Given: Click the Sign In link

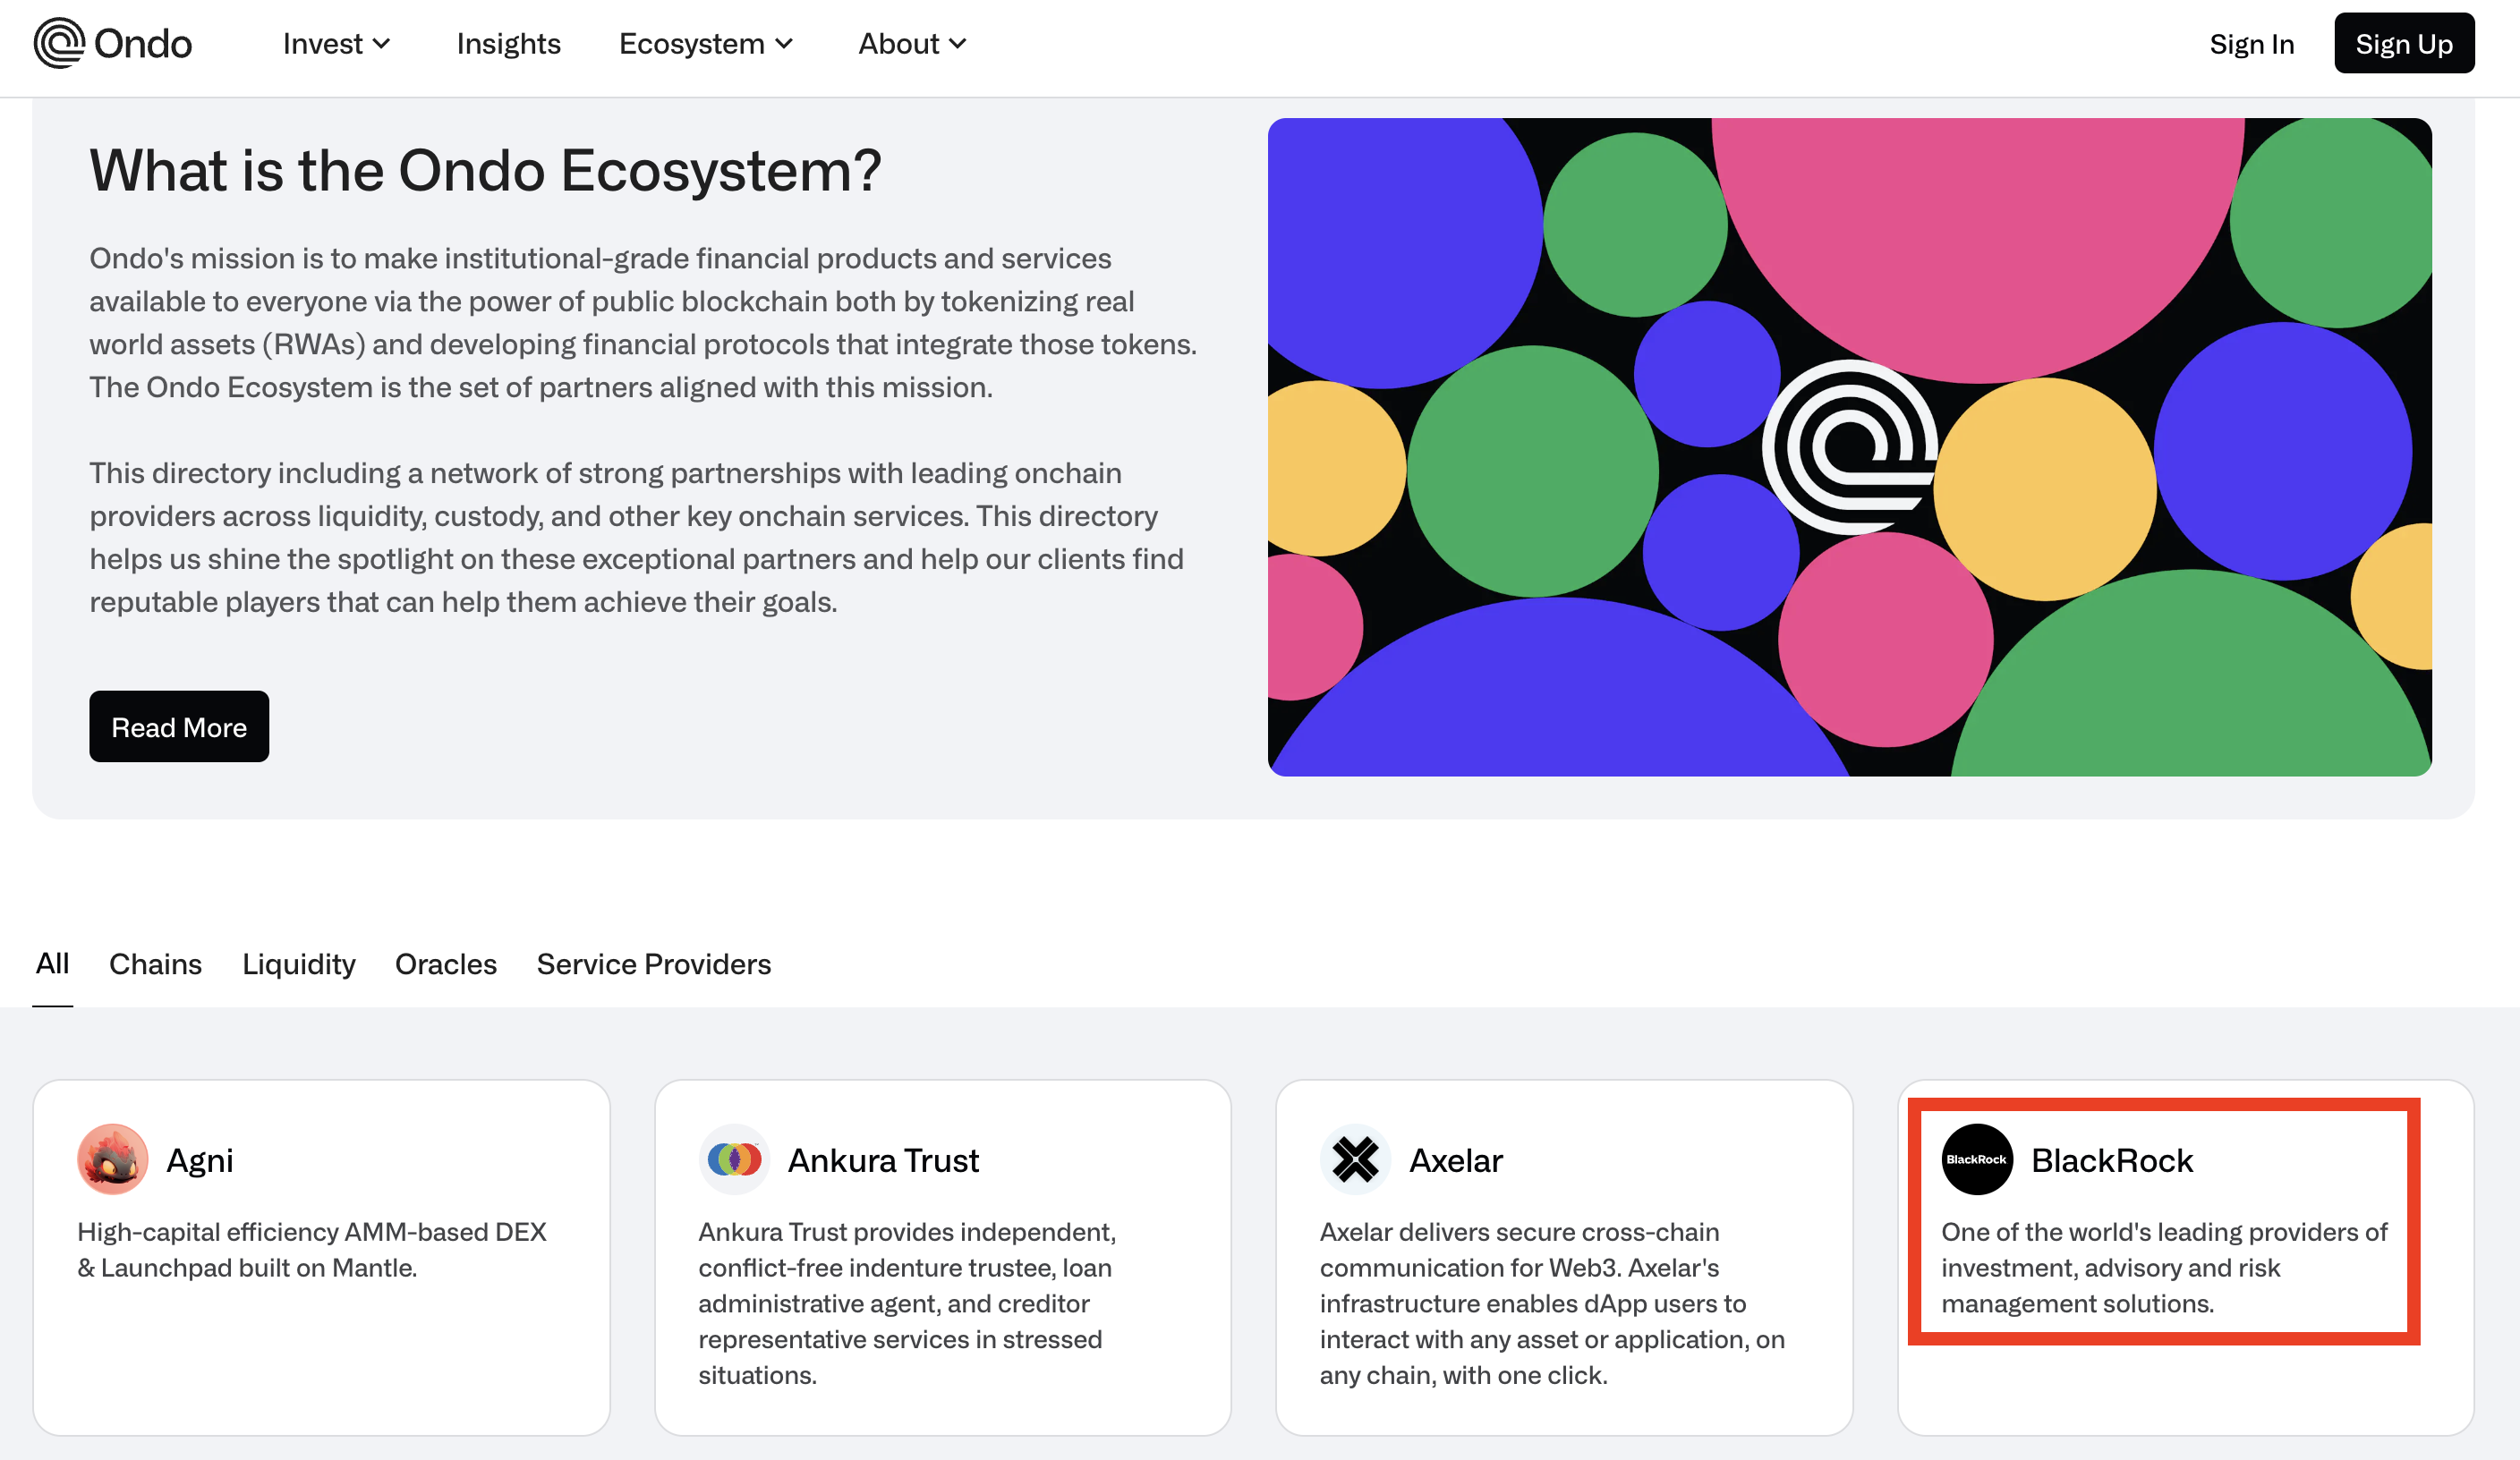Looking at the screenshot, I should point(2251,44).
